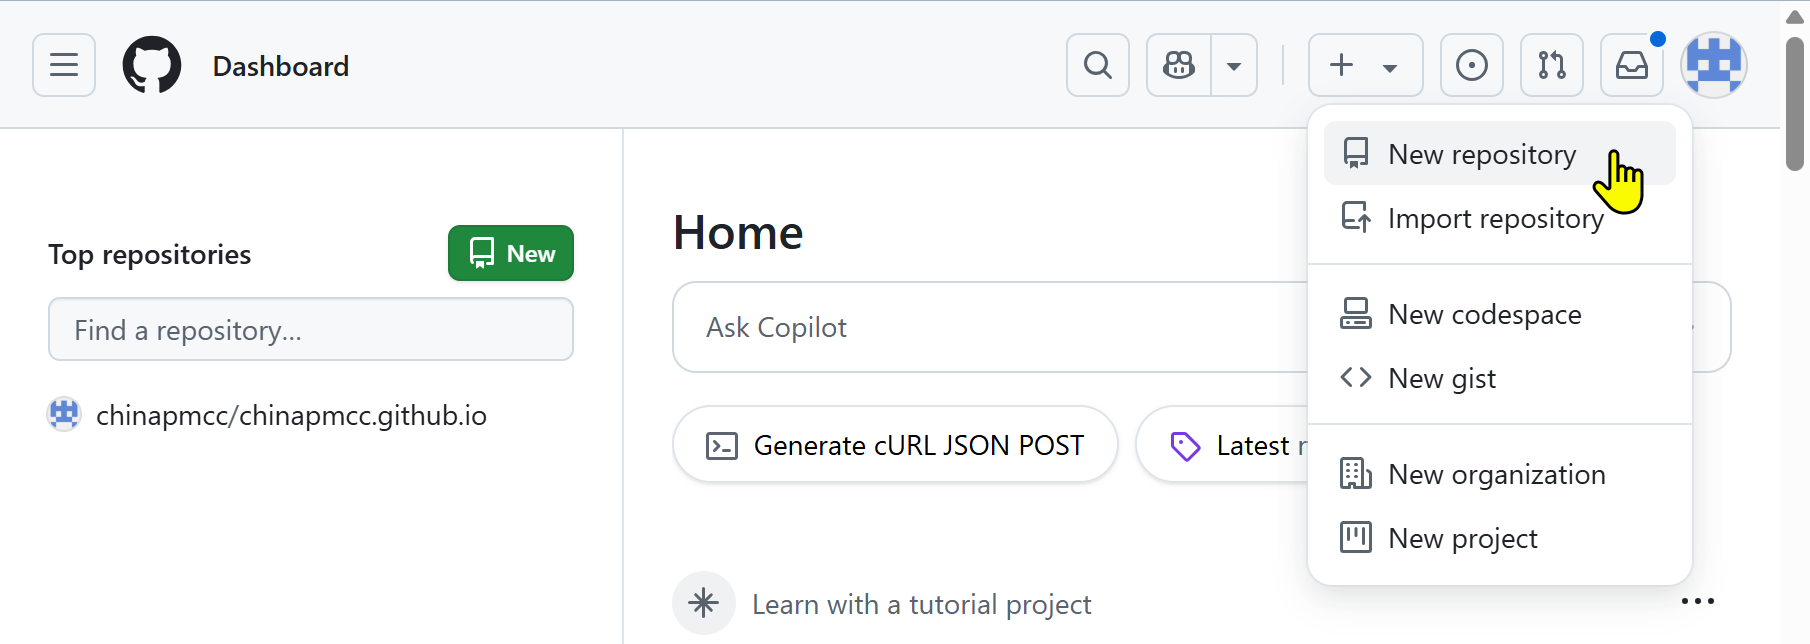This screenshot has height=644, width=1810.
Task: Select New repository from menu
Action: tap(1482, 154)
